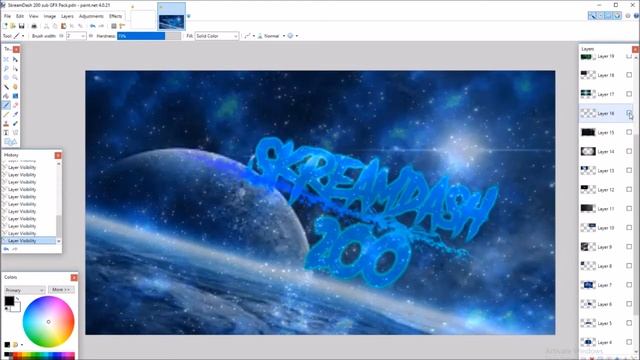Toggle Tools window button at top right
The image size is (640, 360).
[592, 16]
